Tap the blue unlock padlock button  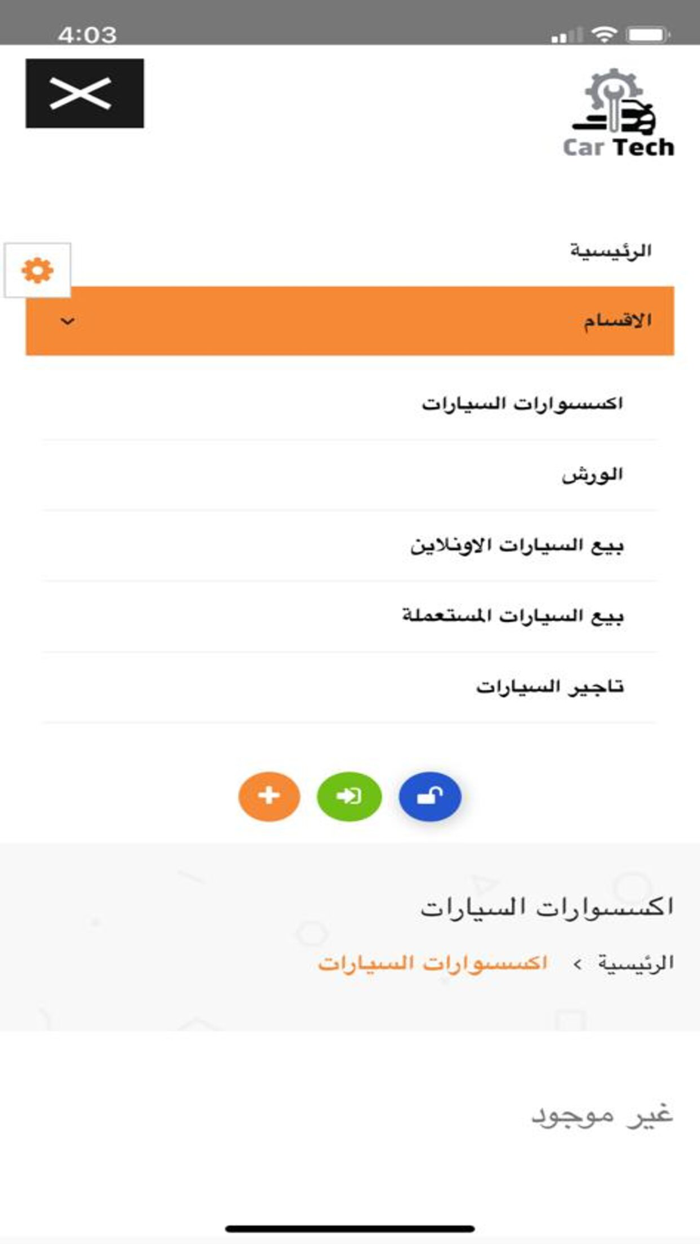430,797
